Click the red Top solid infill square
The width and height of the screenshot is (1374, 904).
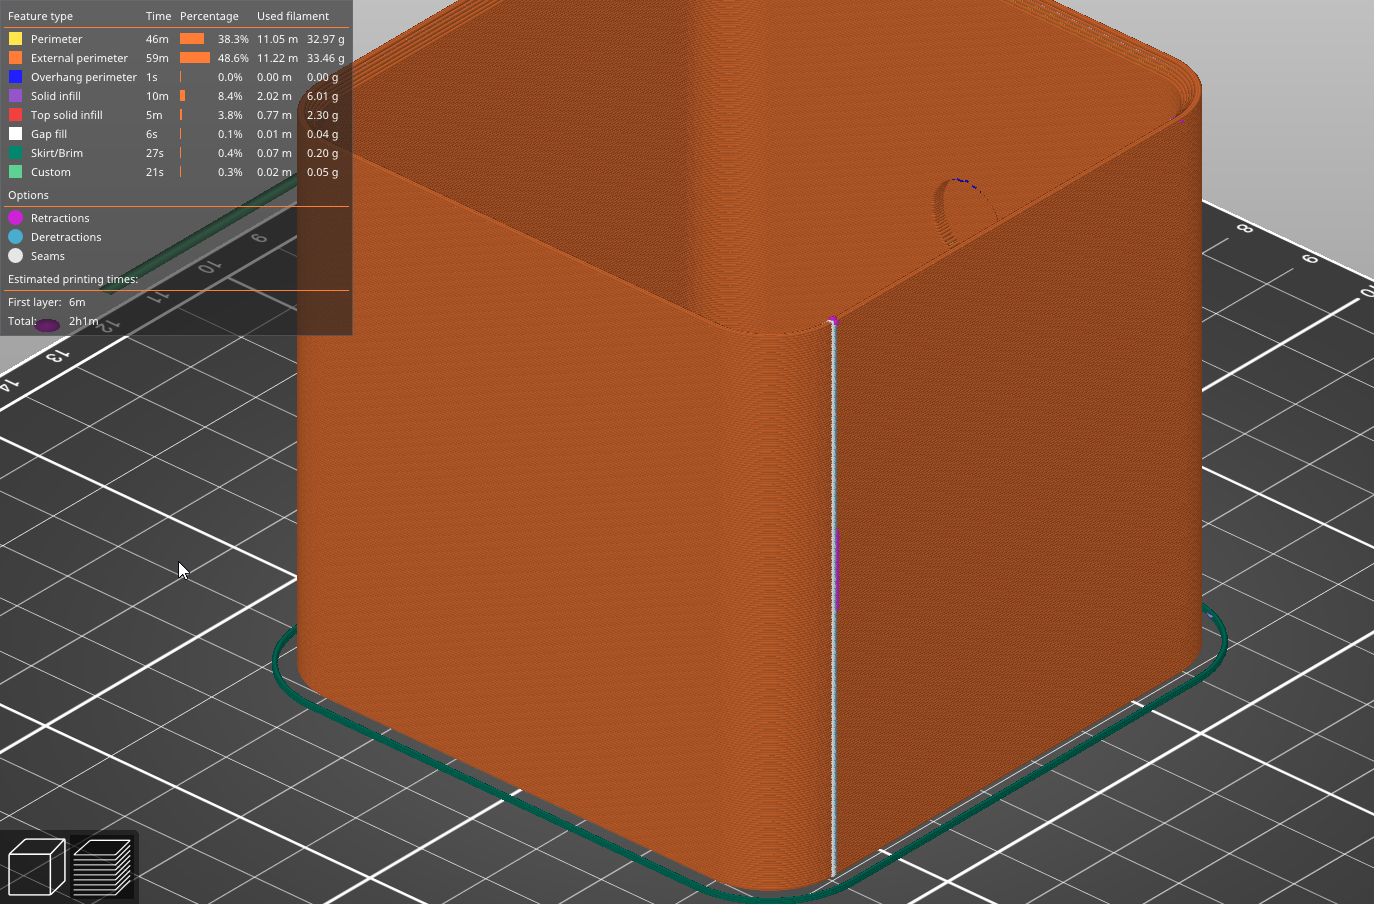click(x=13, y=115)
